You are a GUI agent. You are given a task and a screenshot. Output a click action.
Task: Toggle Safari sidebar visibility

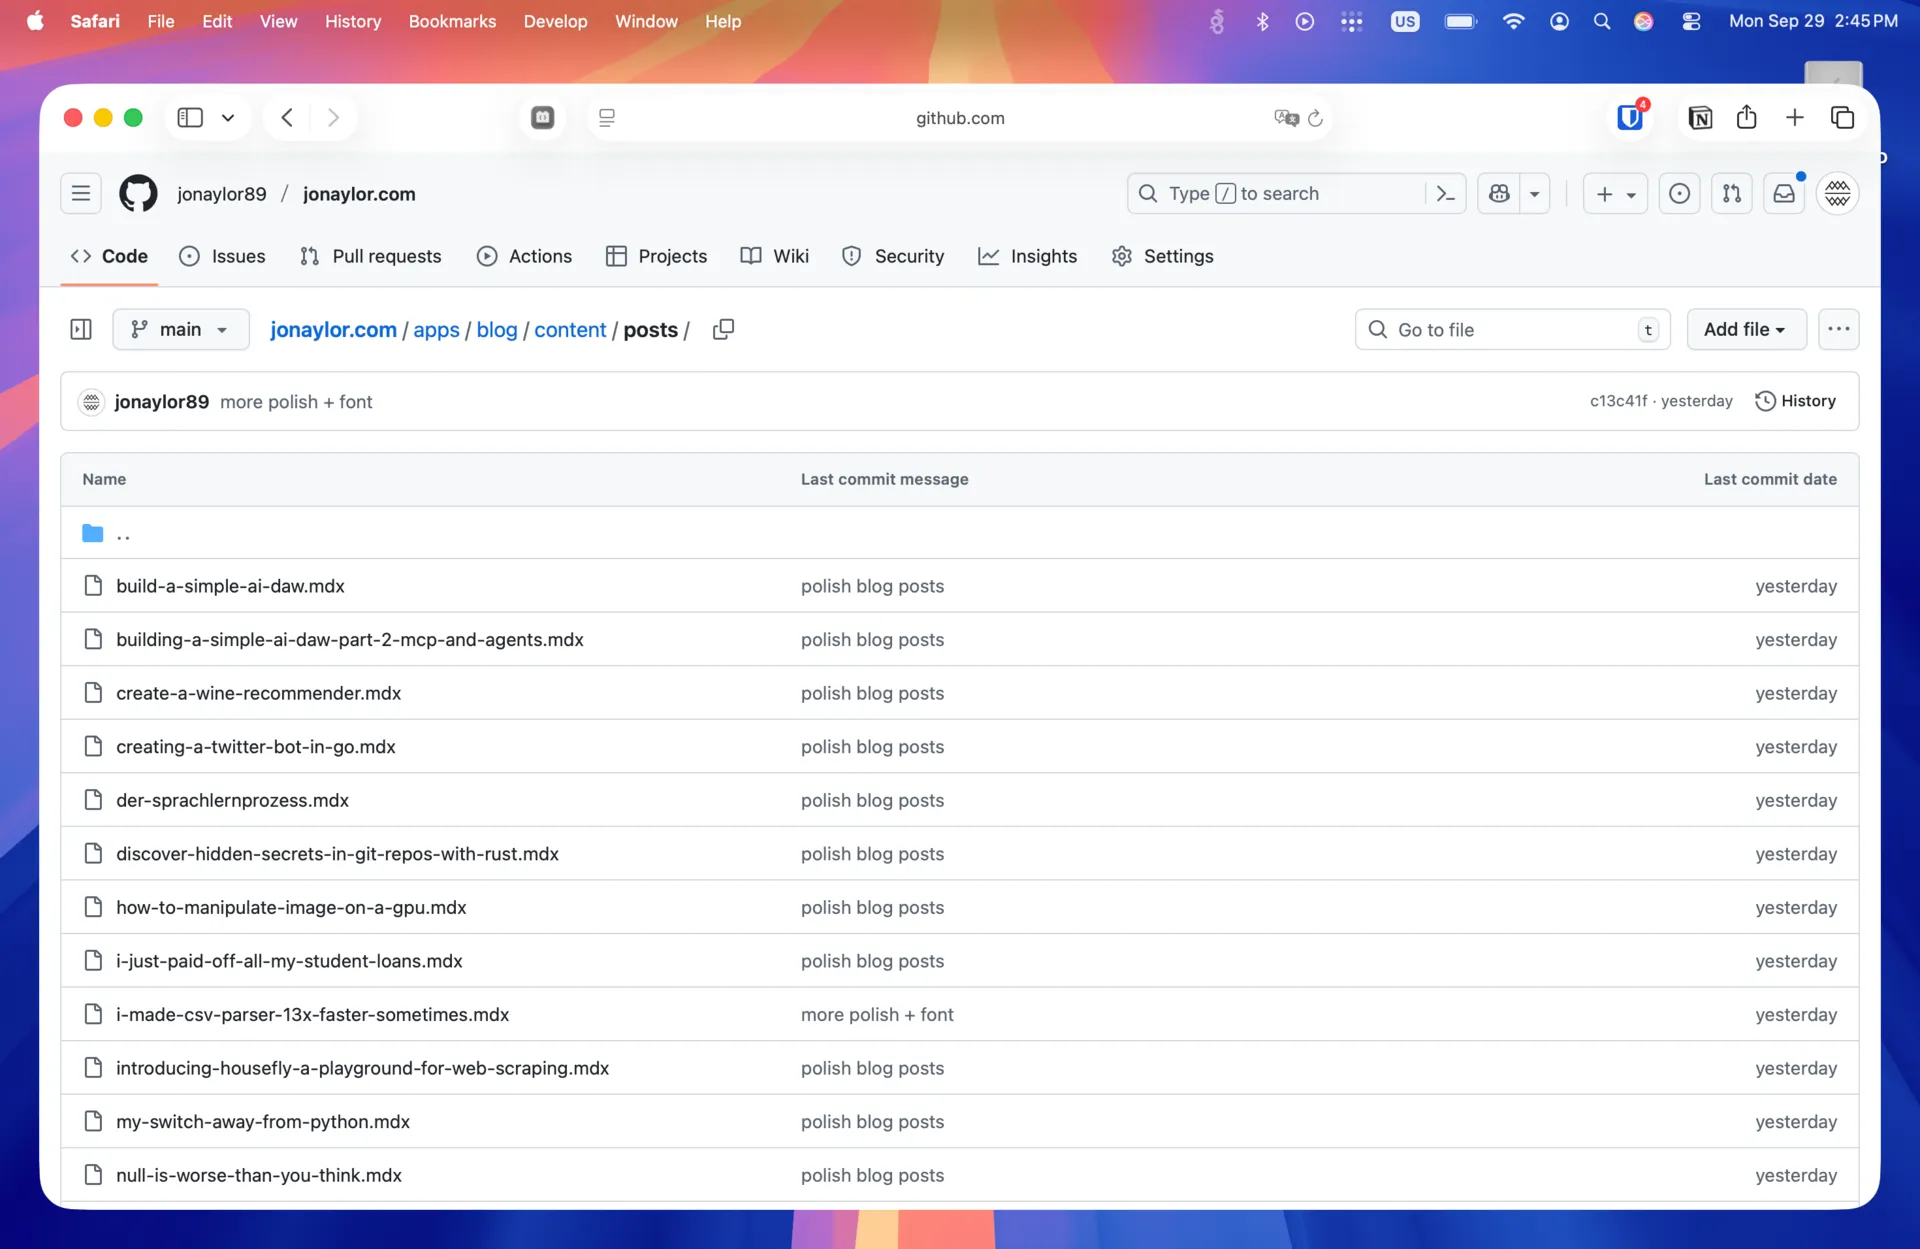[190, 118]
